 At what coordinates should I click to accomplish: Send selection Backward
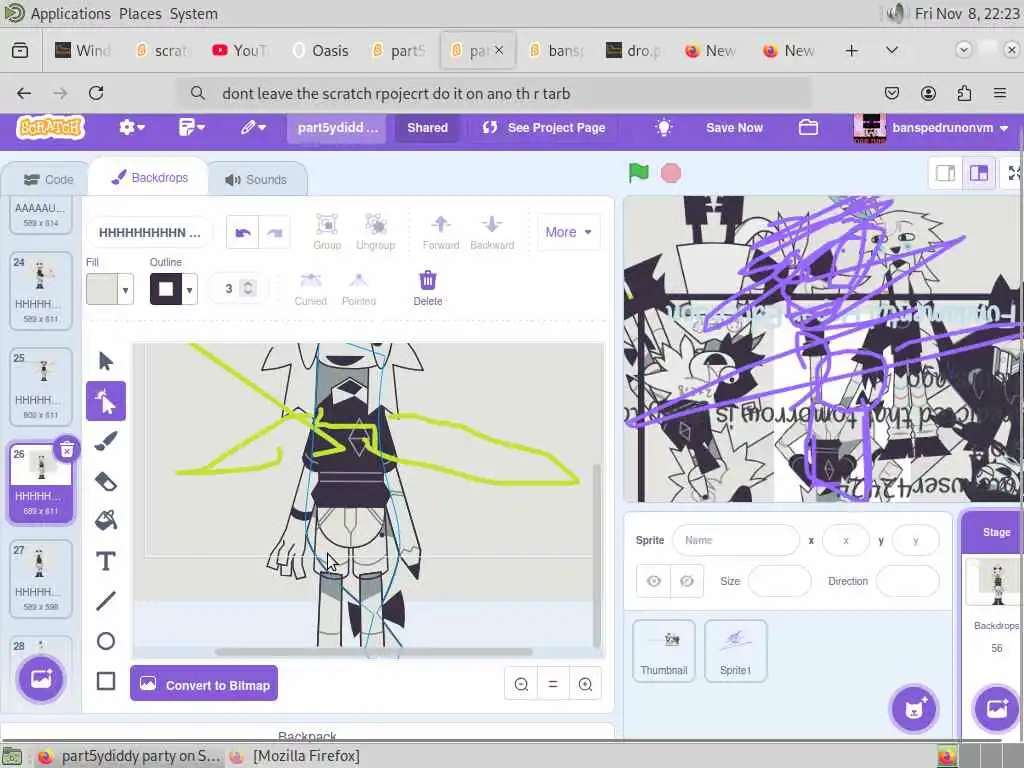click(492, 232)
